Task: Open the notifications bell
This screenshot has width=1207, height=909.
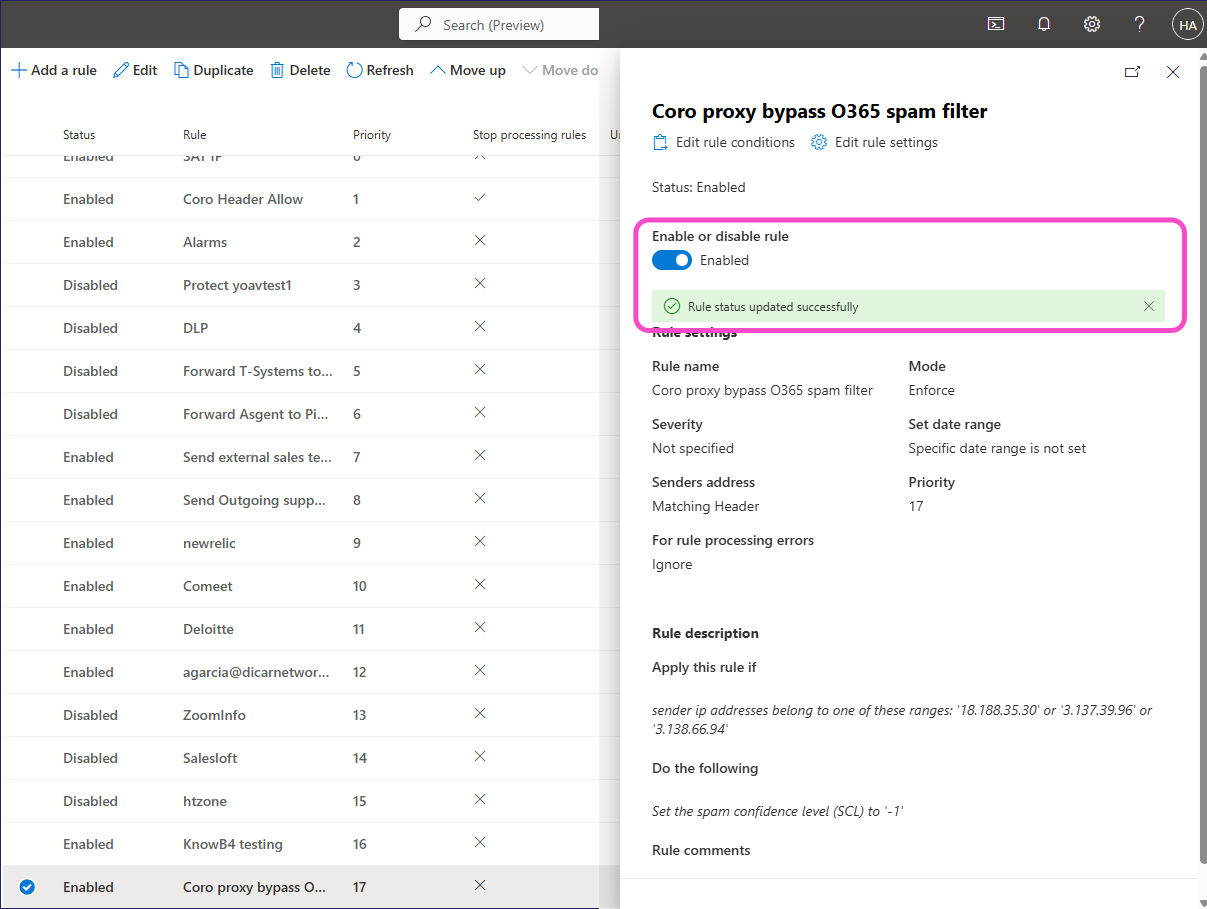Action: point(1044,25)
